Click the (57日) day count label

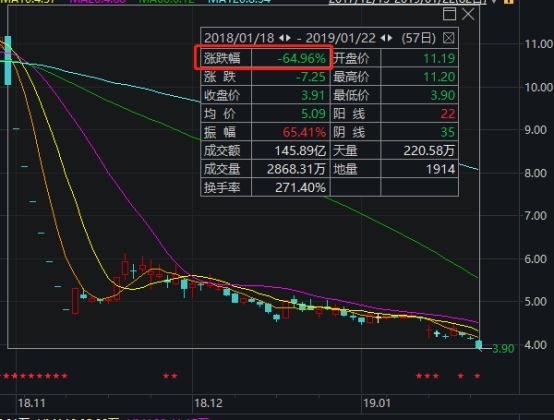(x=418, y=38)
